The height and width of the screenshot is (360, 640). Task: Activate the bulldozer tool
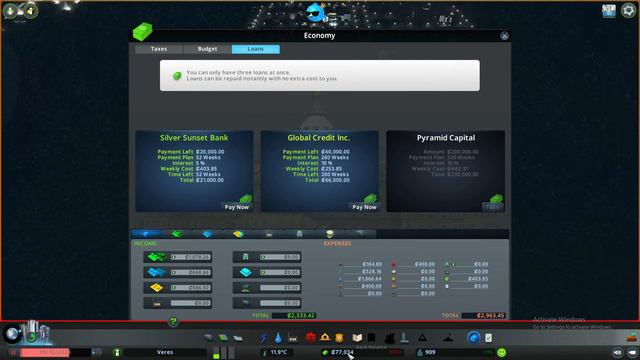click(x=632, y=338)
